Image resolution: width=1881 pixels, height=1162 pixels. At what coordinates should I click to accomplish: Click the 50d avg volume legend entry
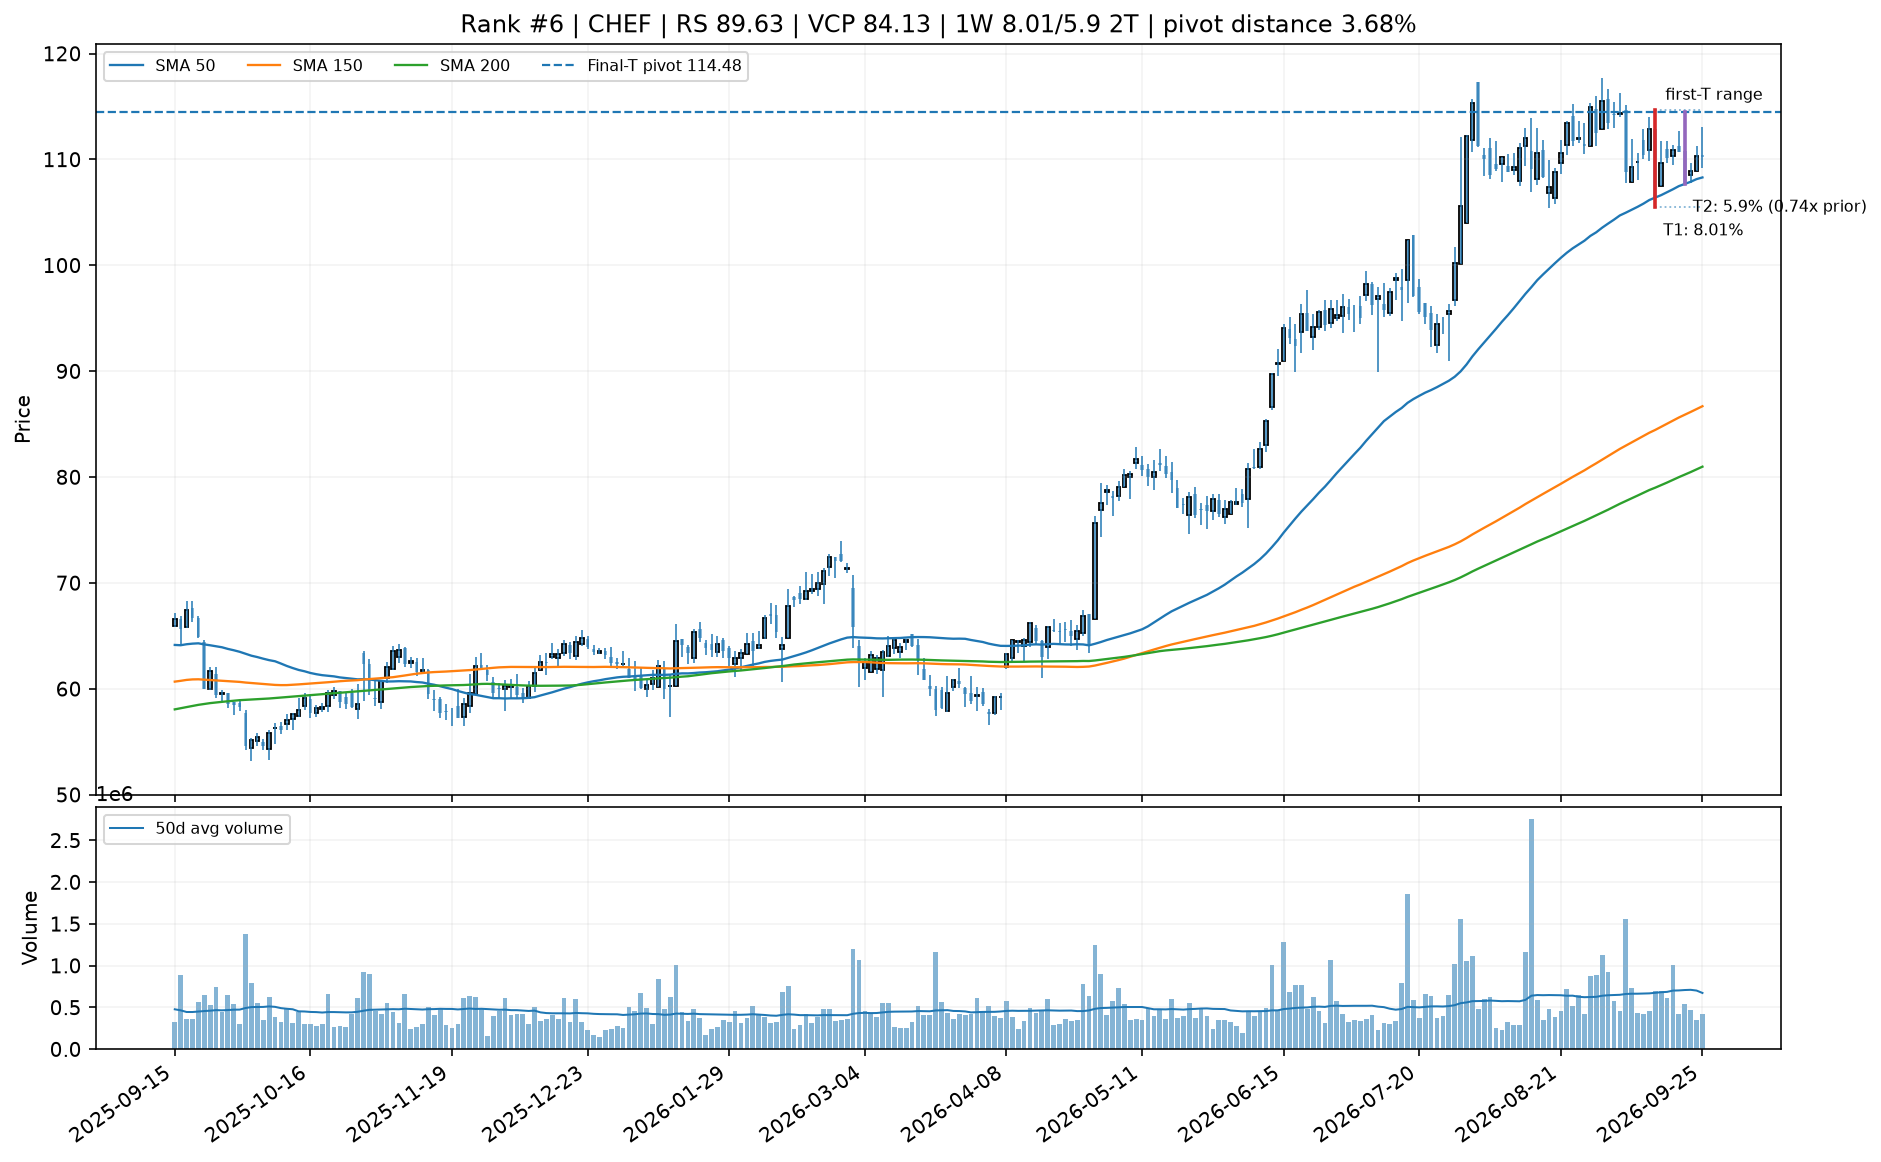(196, 828)
